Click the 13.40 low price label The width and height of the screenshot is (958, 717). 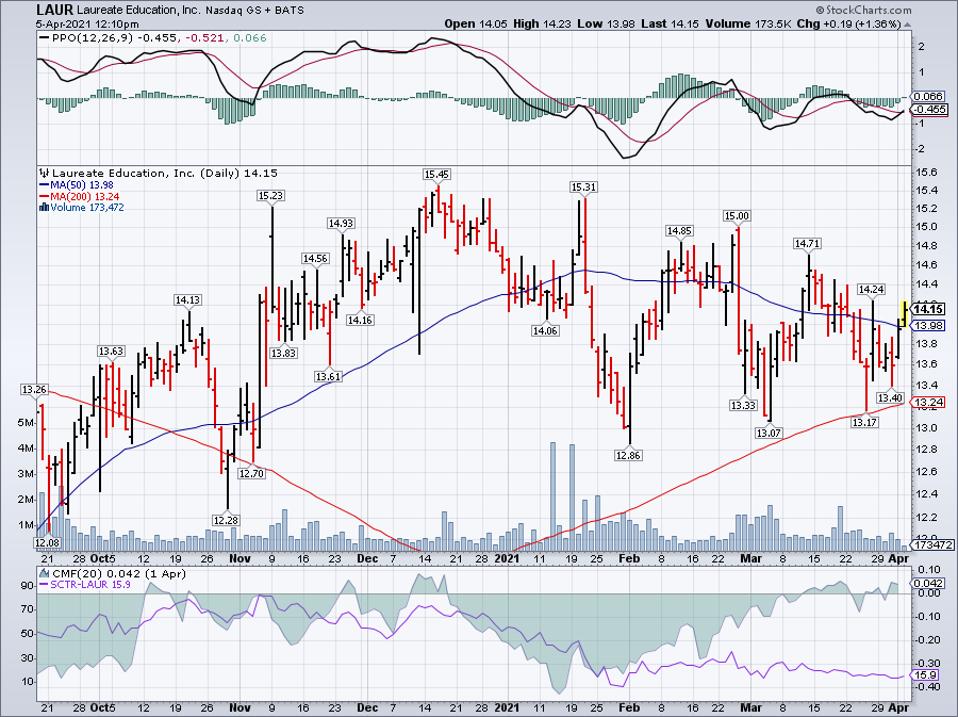pyautogui.click(x=890, y=398)
